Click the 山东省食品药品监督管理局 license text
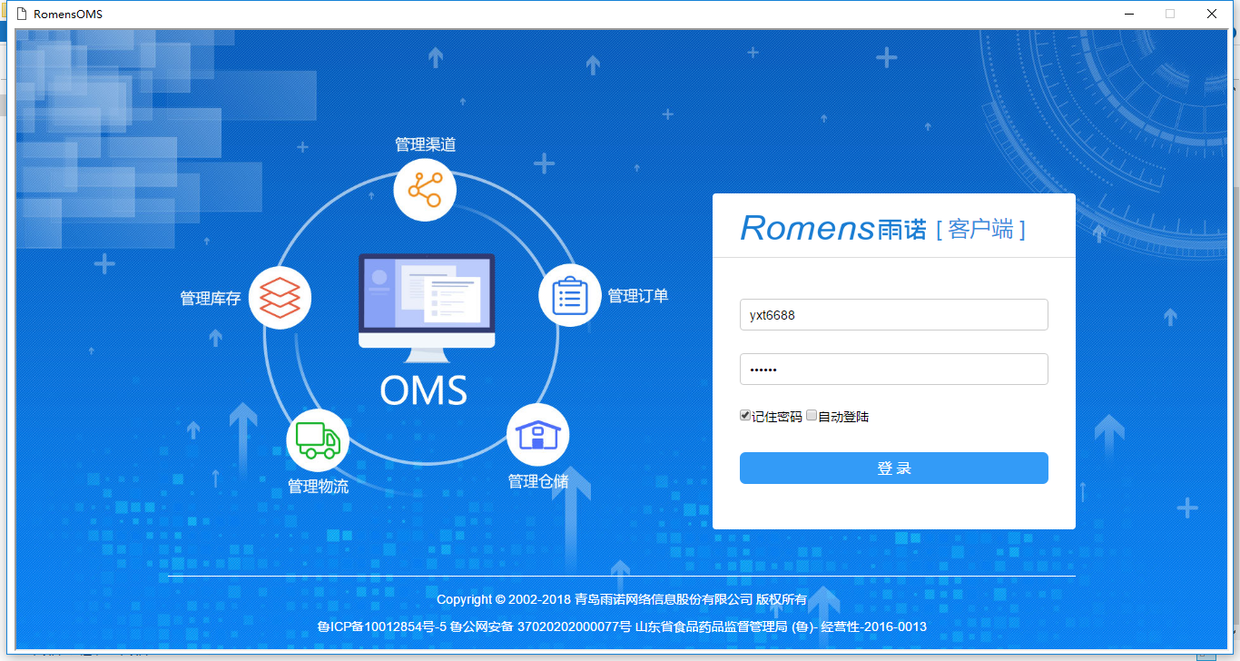Image resolution: width=1240 pixels, height=661 pixels. [781, 627]
